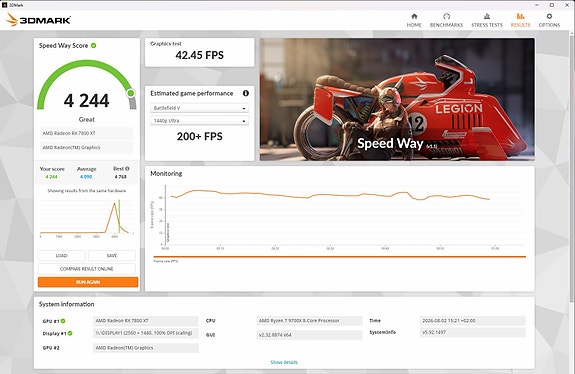The width and height of the screenshot is (575, 374).
Task: Click the green check next to Display #1
Action: 70,333
